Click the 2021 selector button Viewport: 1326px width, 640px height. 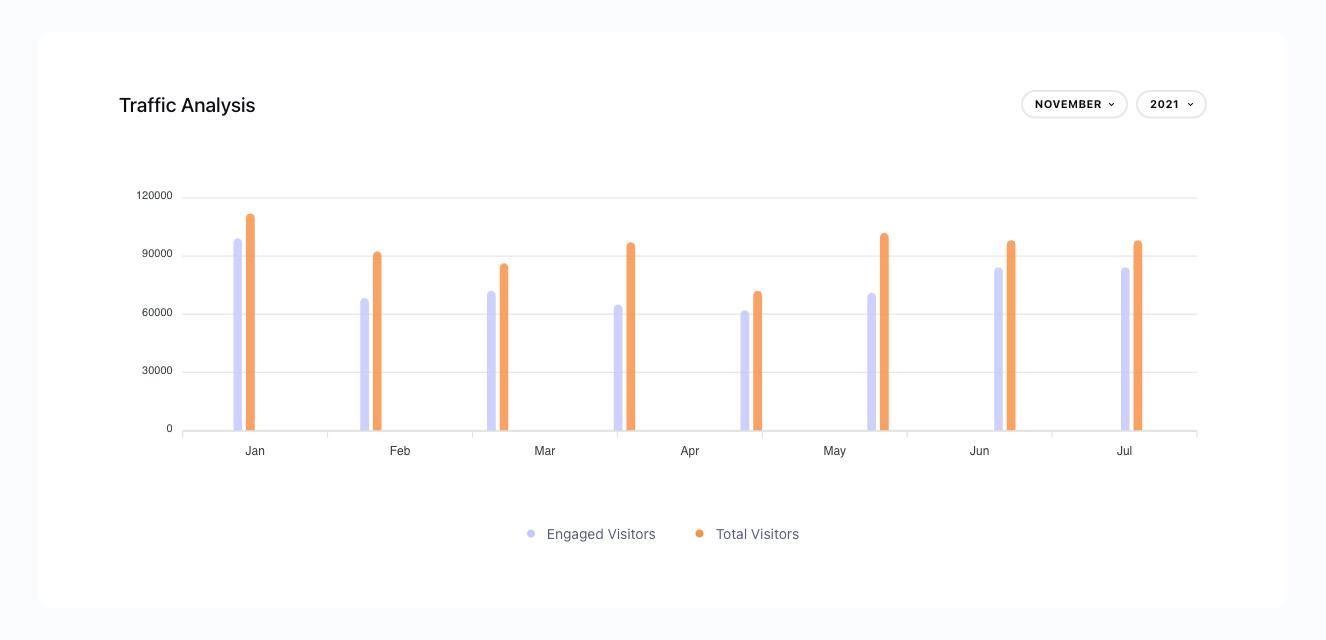pos(1170,104)
